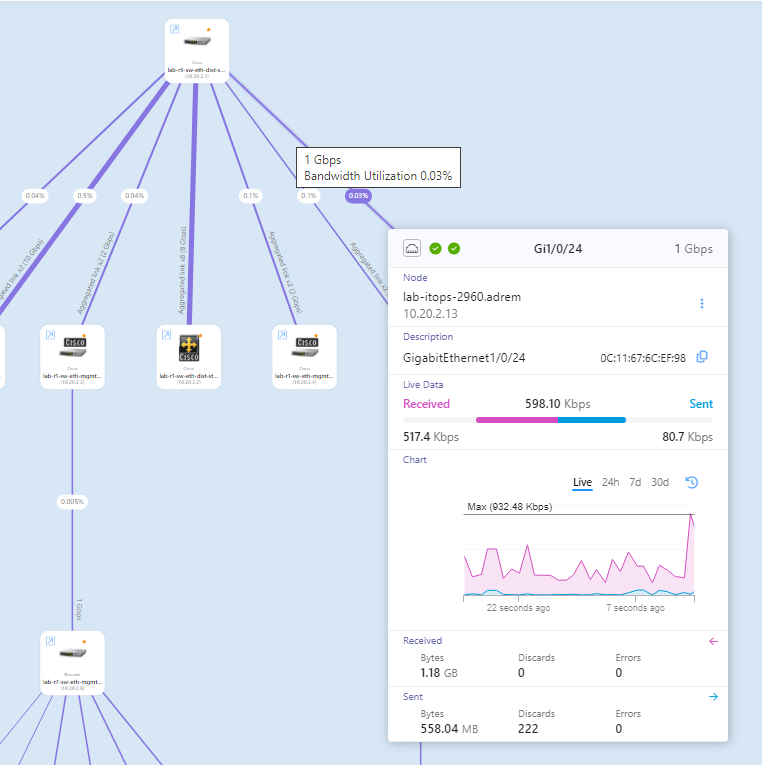The height and width of the screenshot is (765, 762).
Task: Switch chart to 30d tab
Action: (x=660, y=482)
